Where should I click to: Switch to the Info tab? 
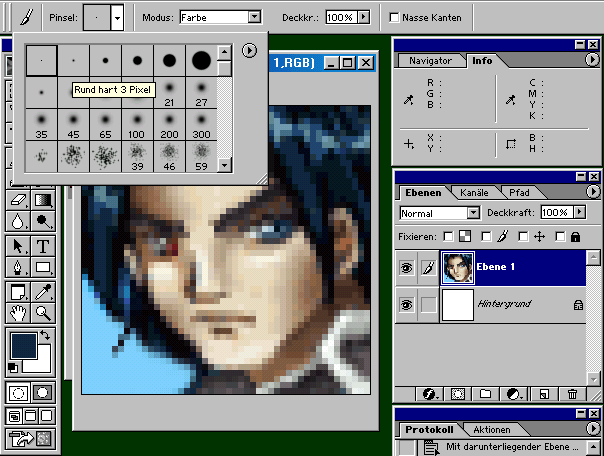482,60
